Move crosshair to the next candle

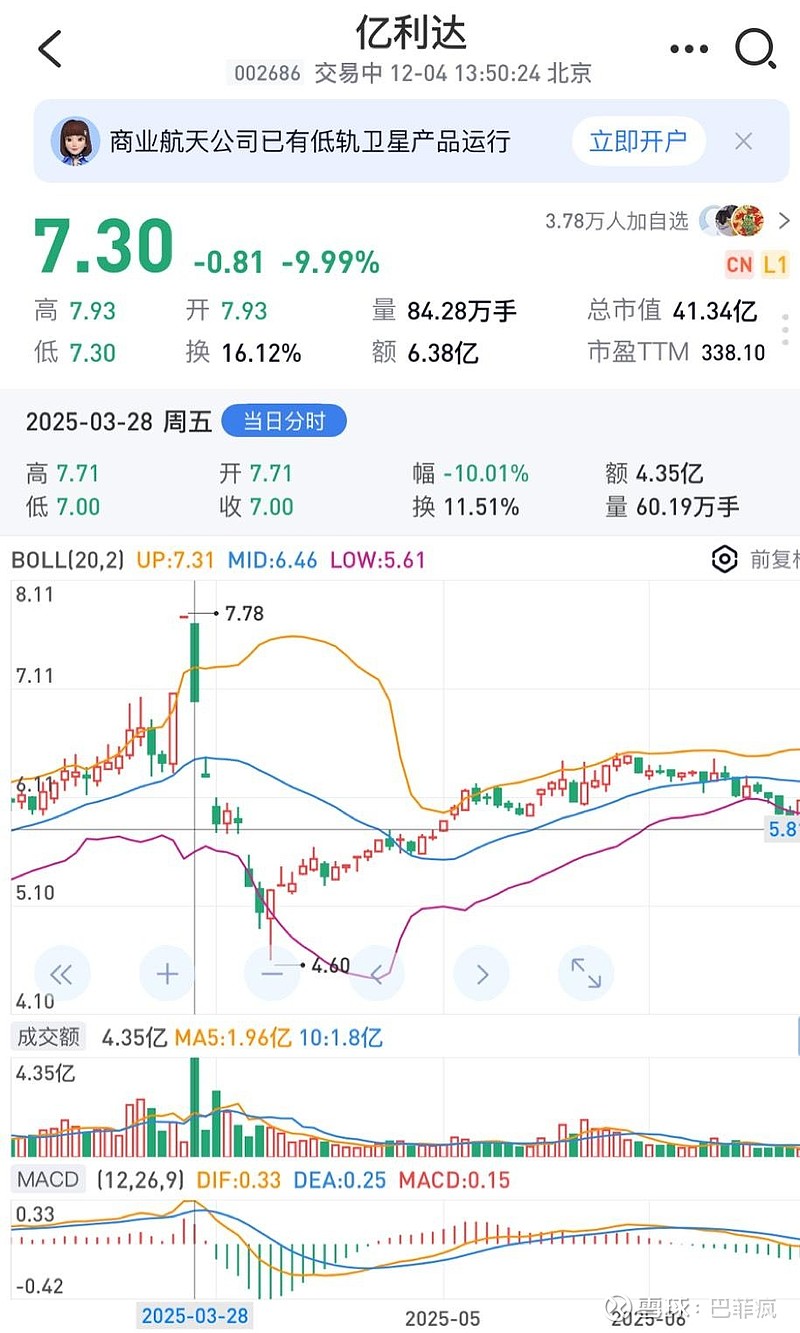pos(481,973)
